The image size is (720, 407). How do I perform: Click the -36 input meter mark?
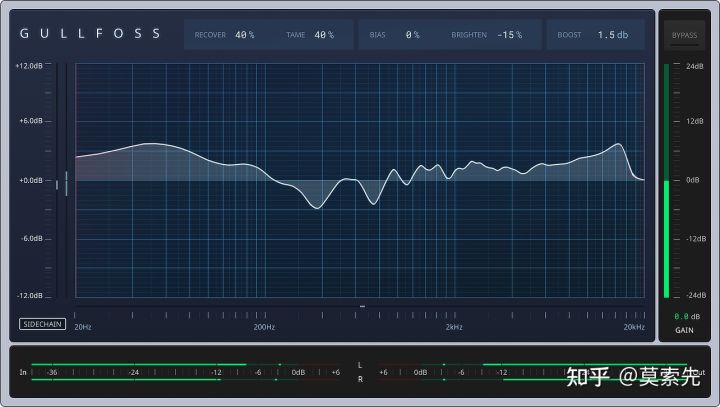point(52,372)
